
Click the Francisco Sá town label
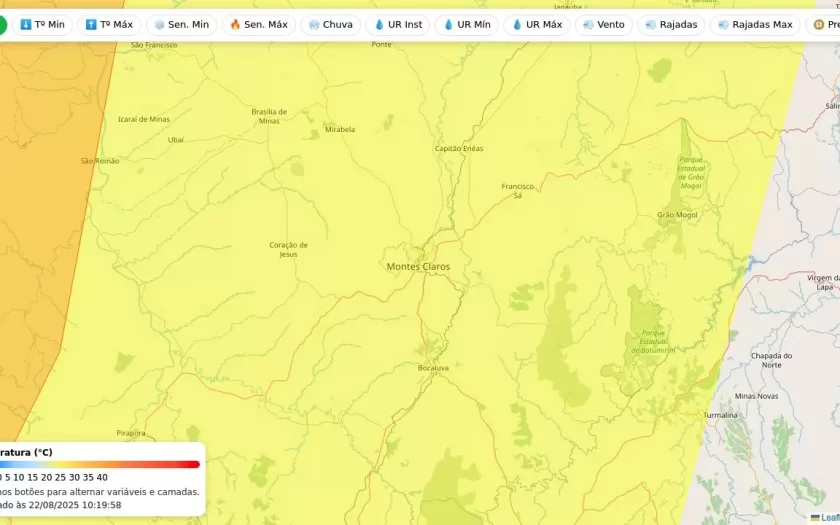pos(517,190)
